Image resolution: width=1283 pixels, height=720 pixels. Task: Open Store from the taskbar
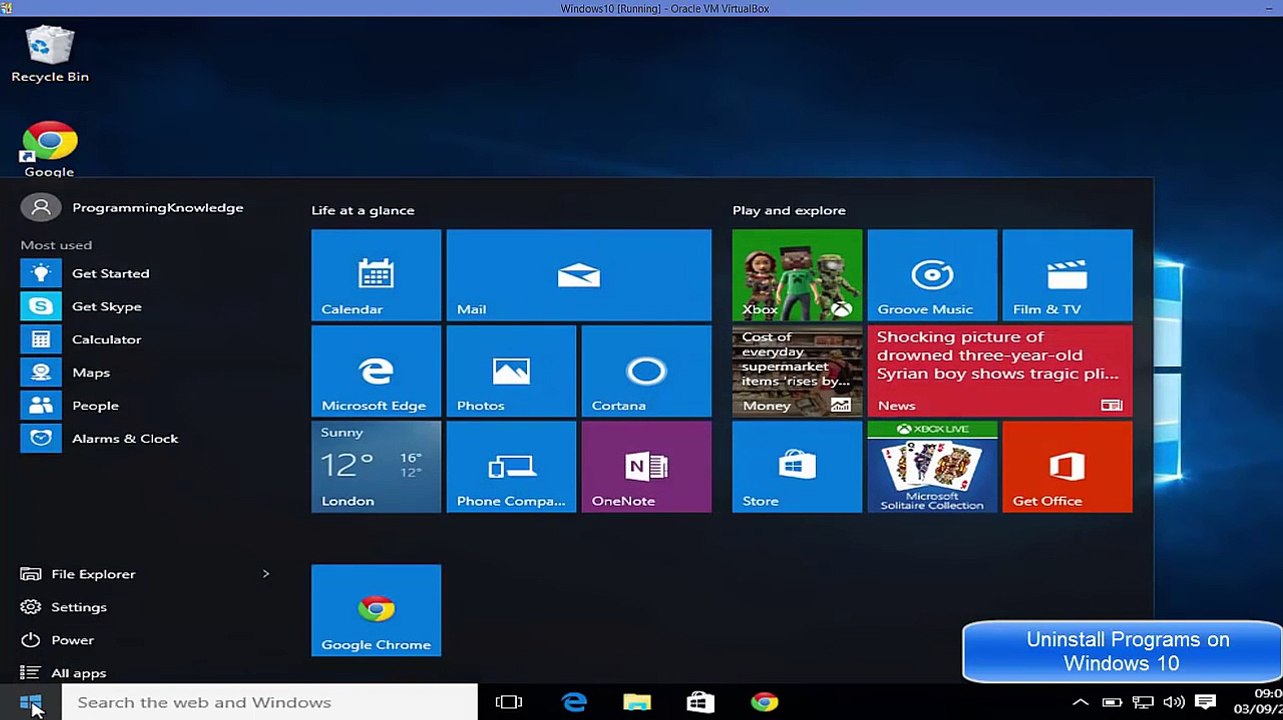coord(701,702)
